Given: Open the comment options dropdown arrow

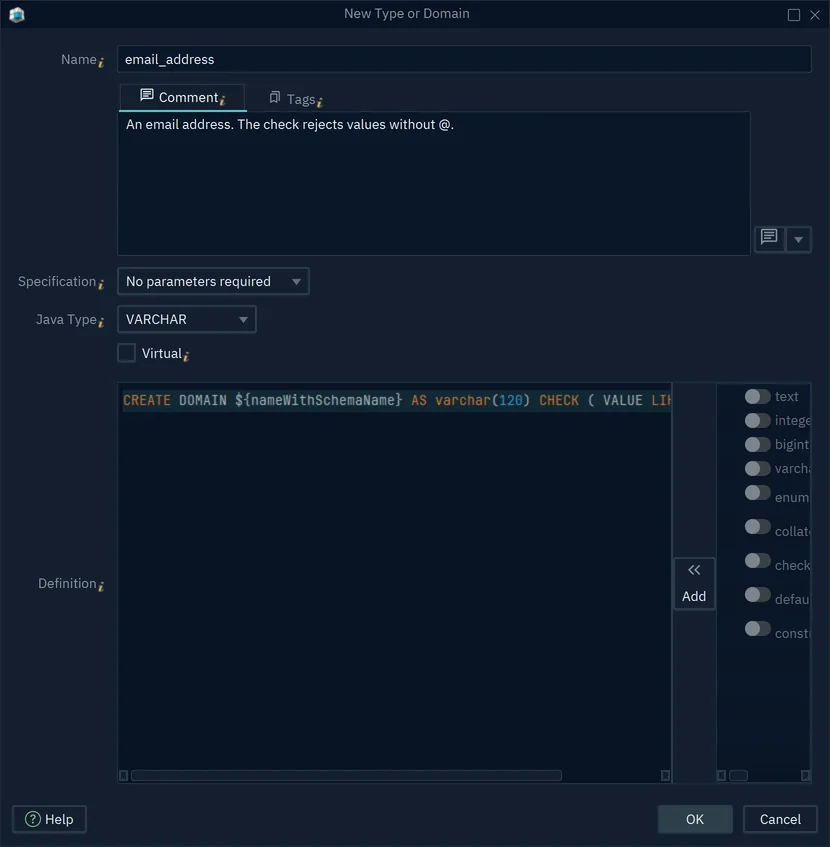Looking at the screenshot, I should (x=798, y=239).
